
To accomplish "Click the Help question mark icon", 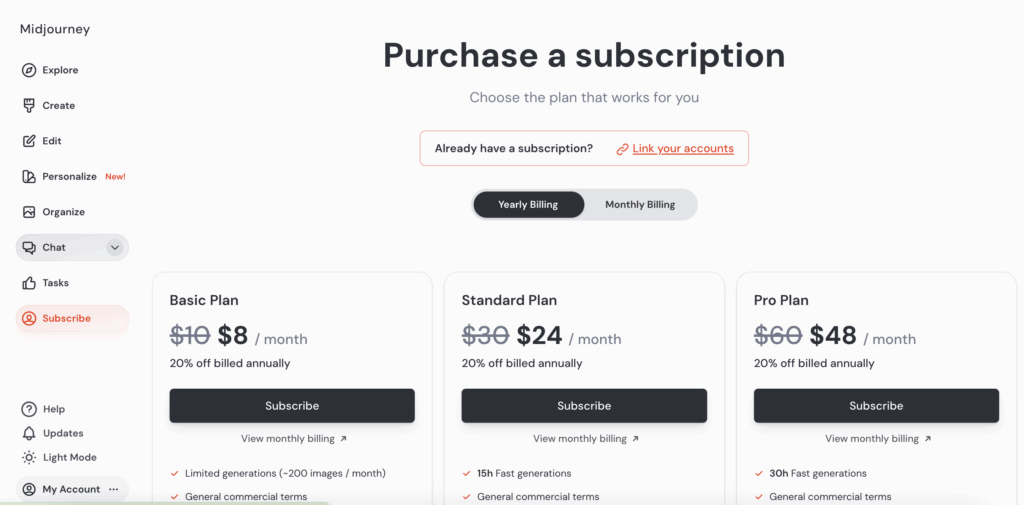I will coord(29,409).
